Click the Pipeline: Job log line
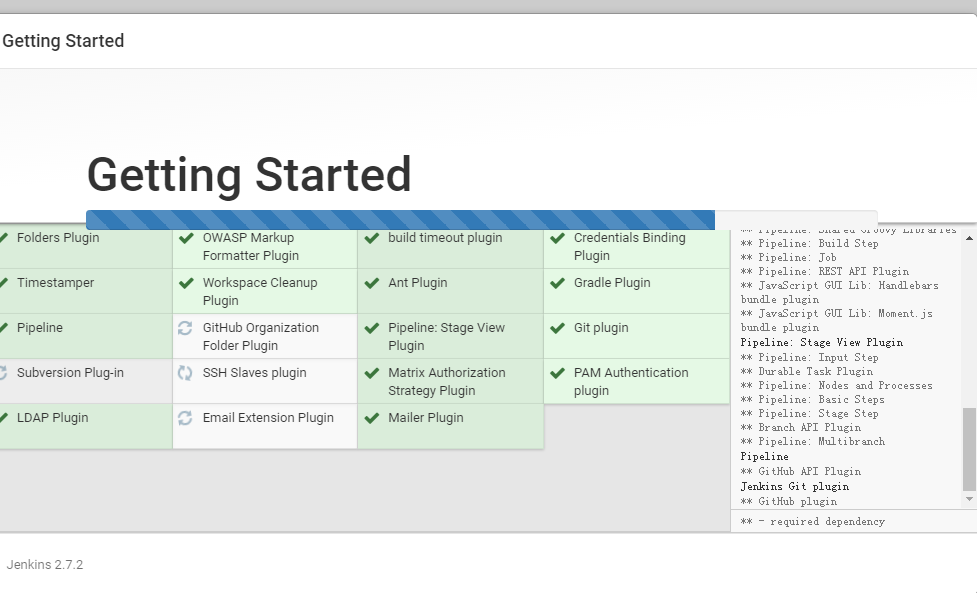977x593 pixels. (788, 257)
